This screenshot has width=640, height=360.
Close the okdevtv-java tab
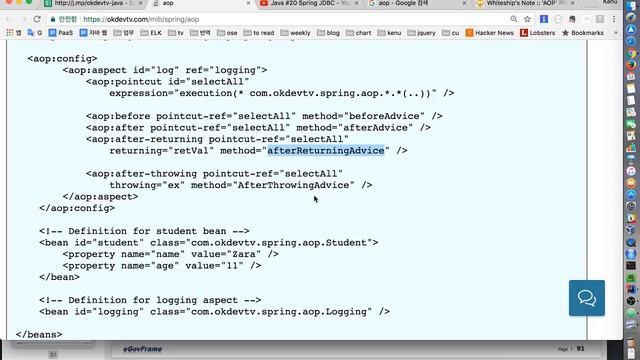point(141,3)
